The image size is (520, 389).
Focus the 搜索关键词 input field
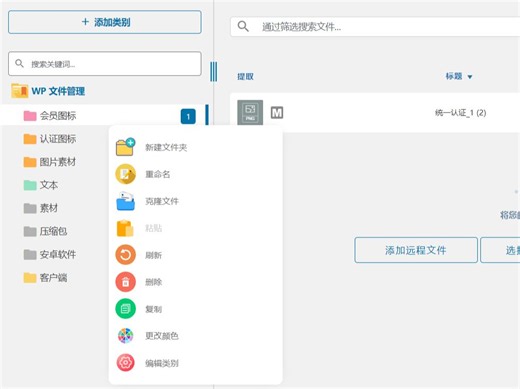pyautogui.click(x=105, y=63)
